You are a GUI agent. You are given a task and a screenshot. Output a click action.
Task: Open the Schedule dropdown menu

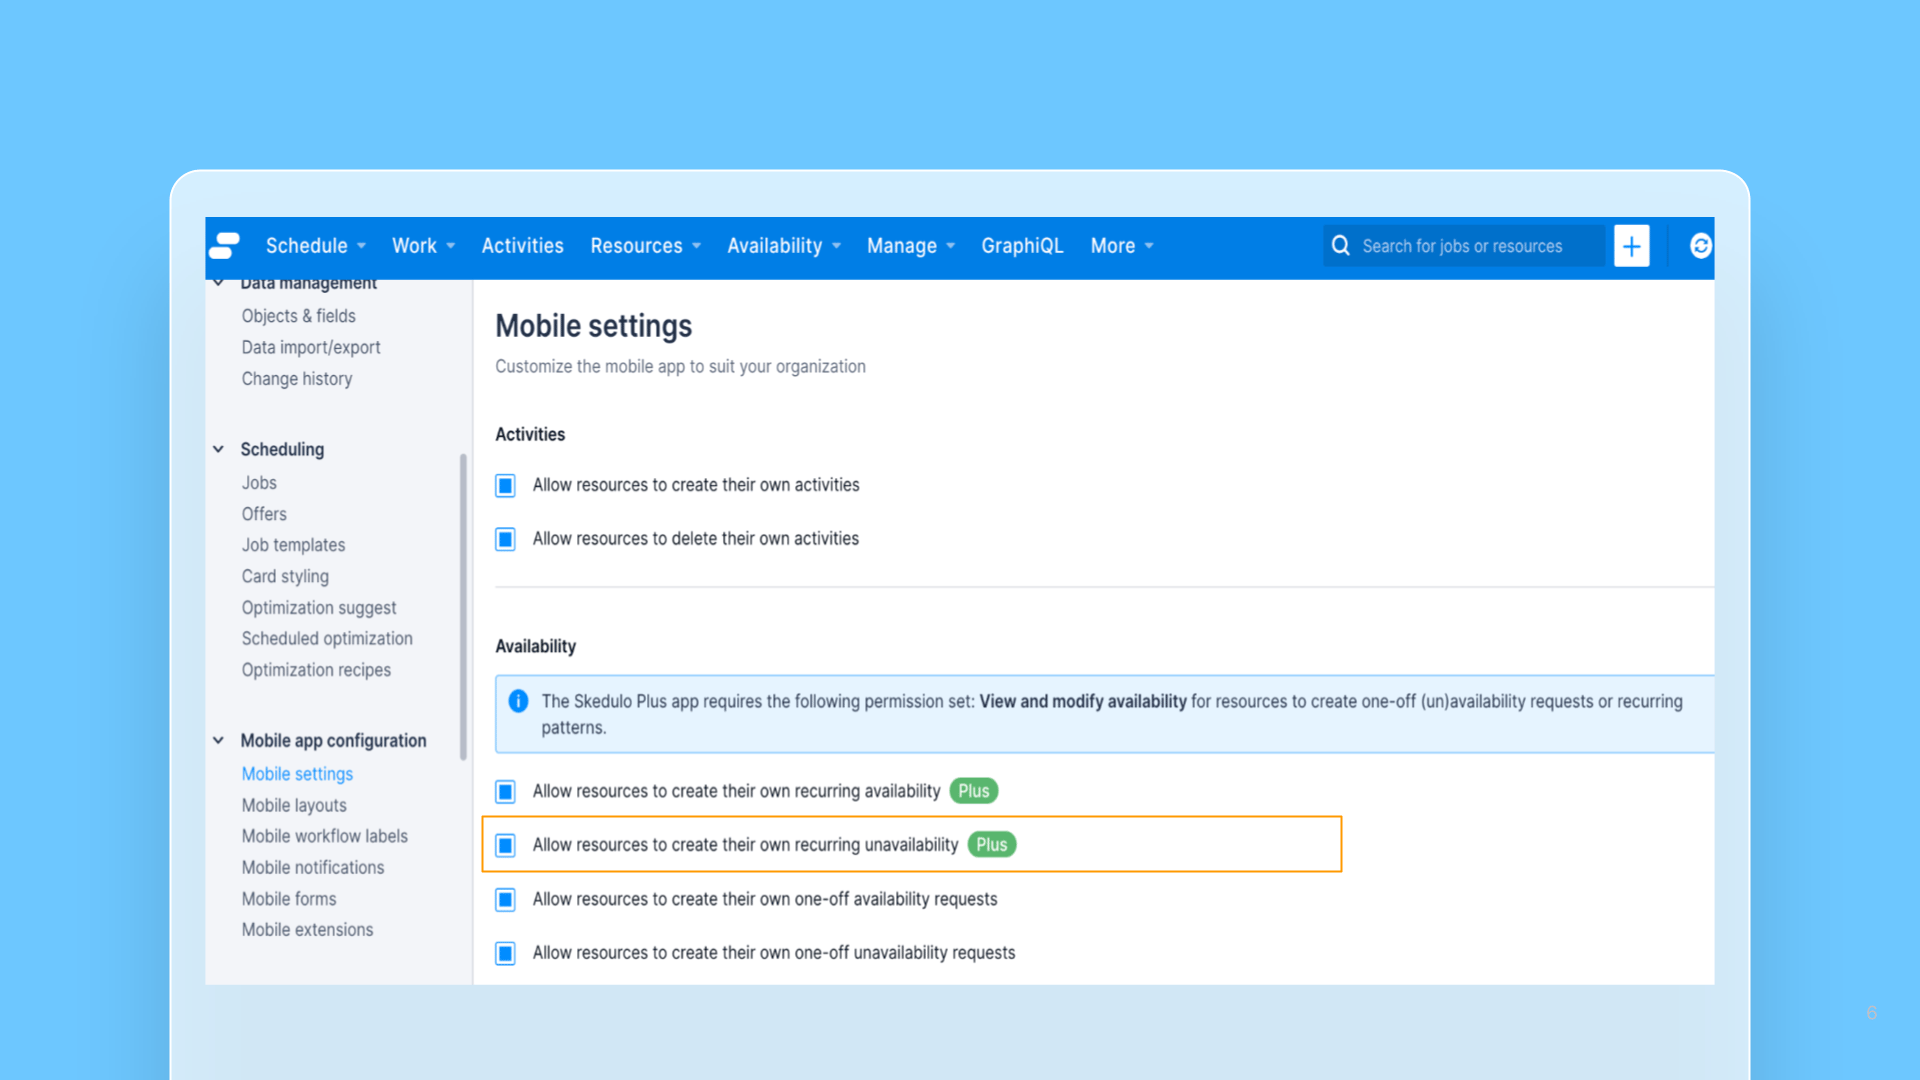pos(316,246)
